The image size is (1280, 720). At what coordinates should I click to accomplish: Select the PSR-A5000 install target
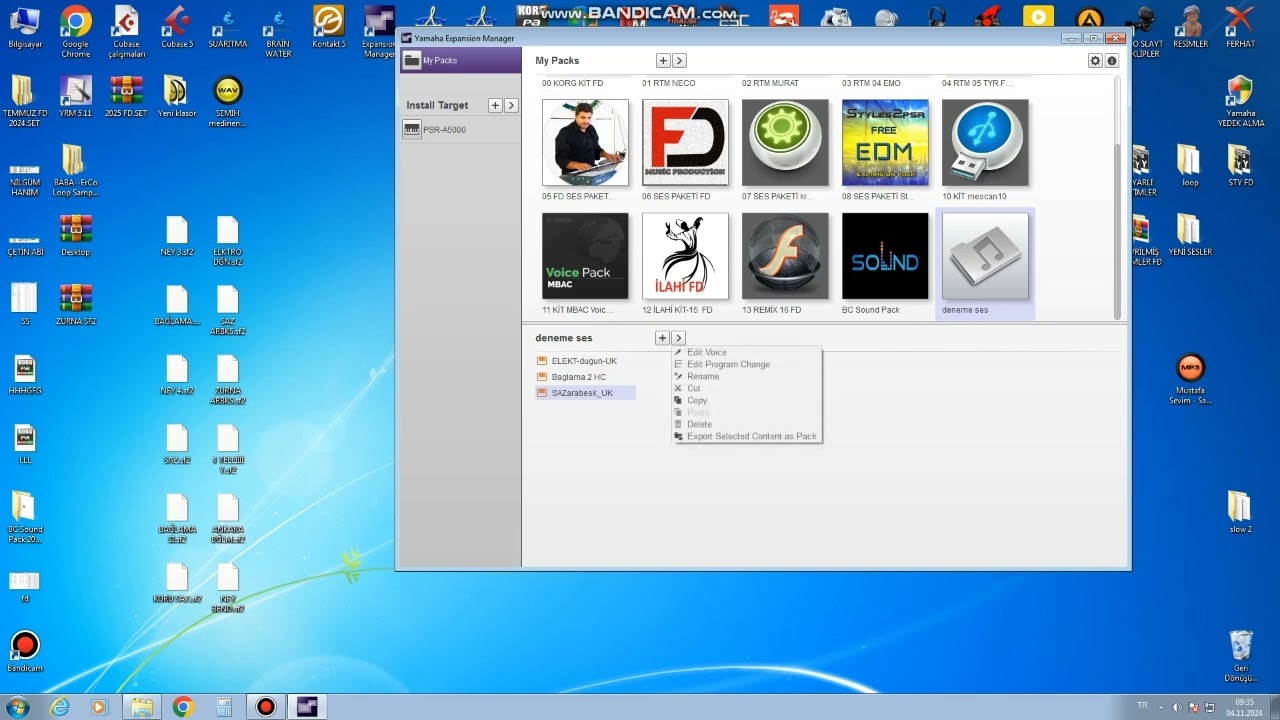click(460, 129)
